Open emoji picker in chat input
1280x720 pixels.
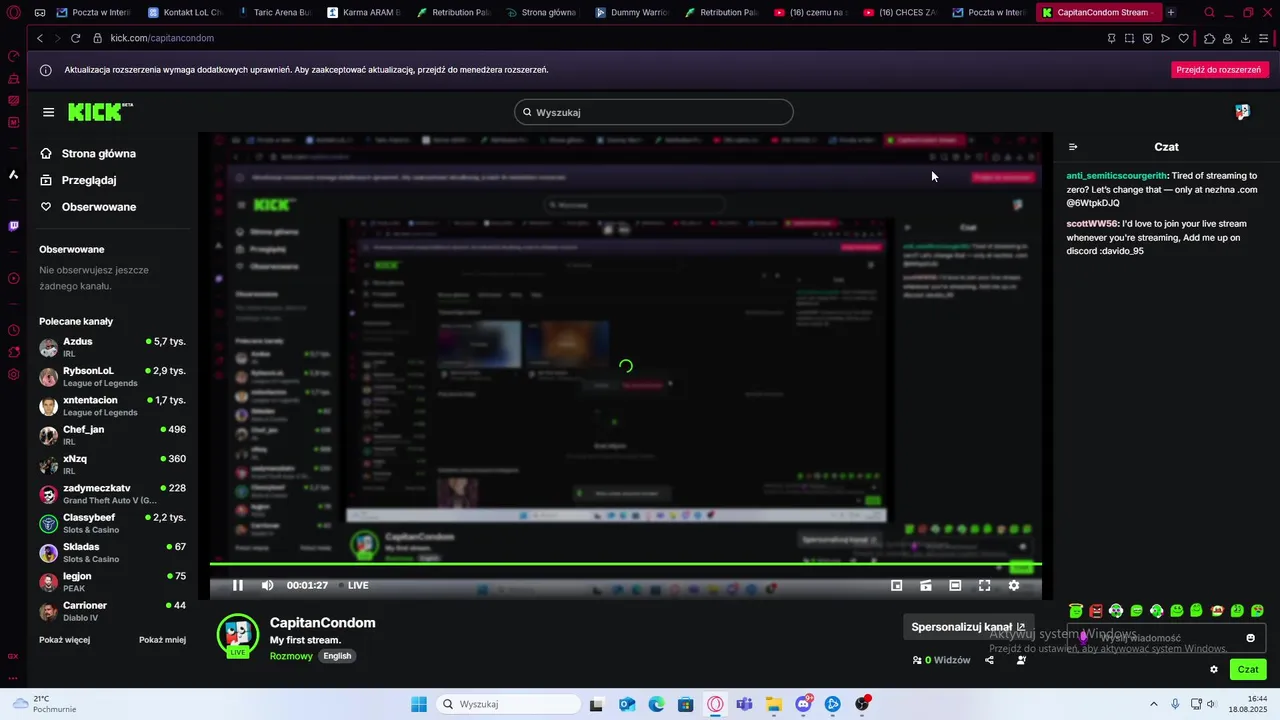click(1250, 638)
